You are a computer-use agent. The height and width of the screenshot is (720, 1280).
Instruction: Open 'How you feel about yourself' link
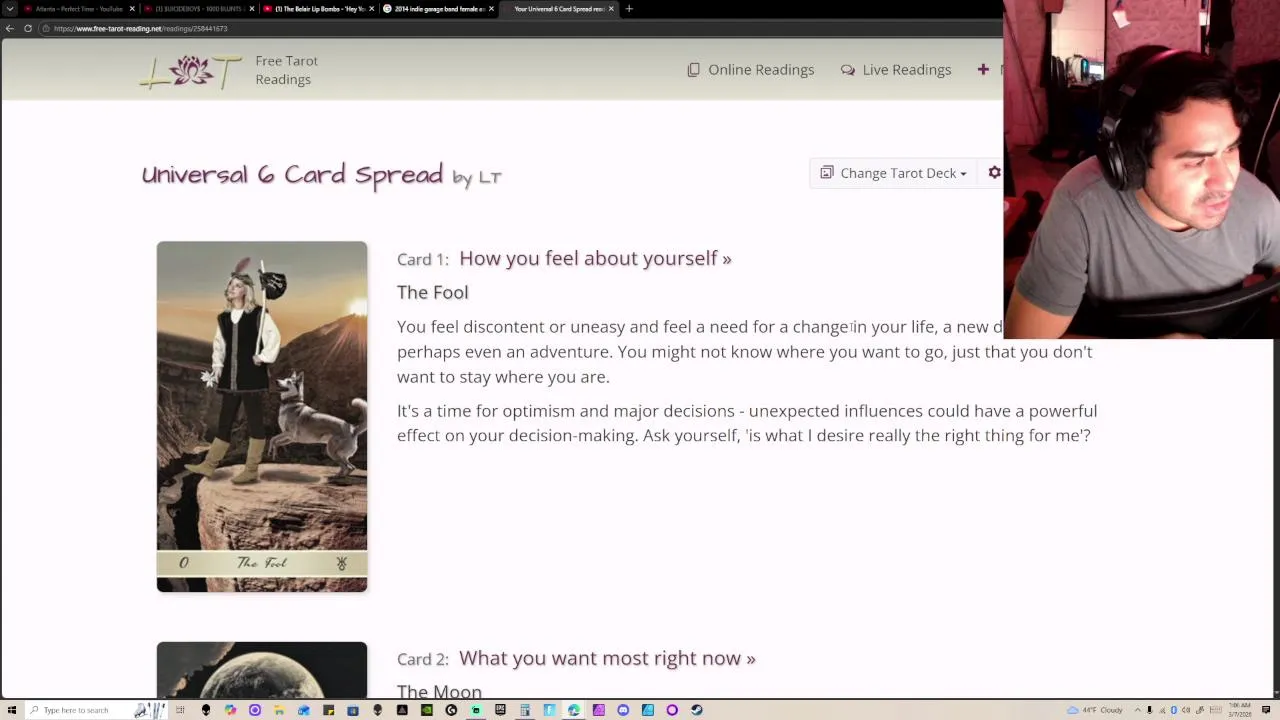tap(595, 258)
